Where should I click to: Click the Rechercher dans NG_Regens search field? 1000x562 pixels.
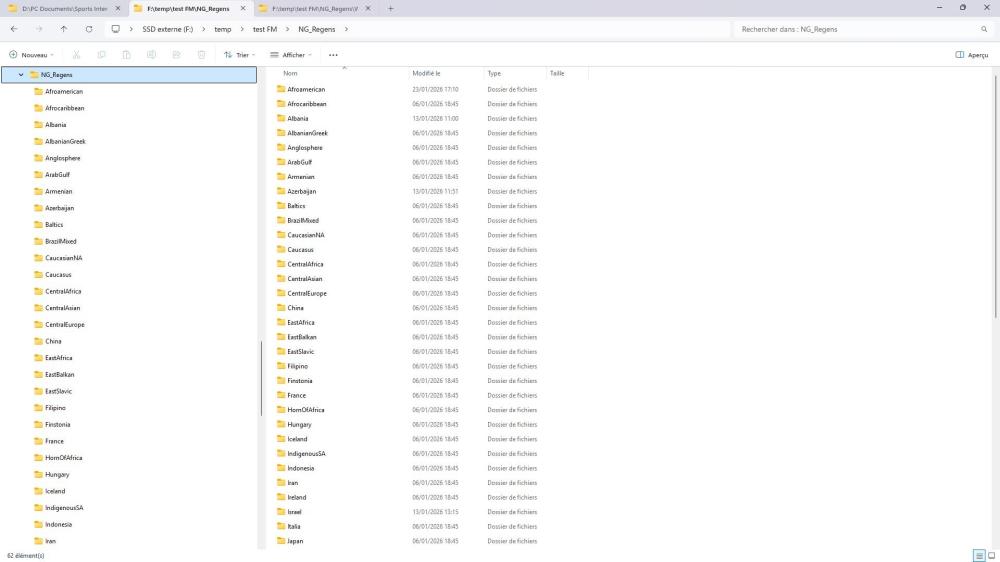point(858,29)
